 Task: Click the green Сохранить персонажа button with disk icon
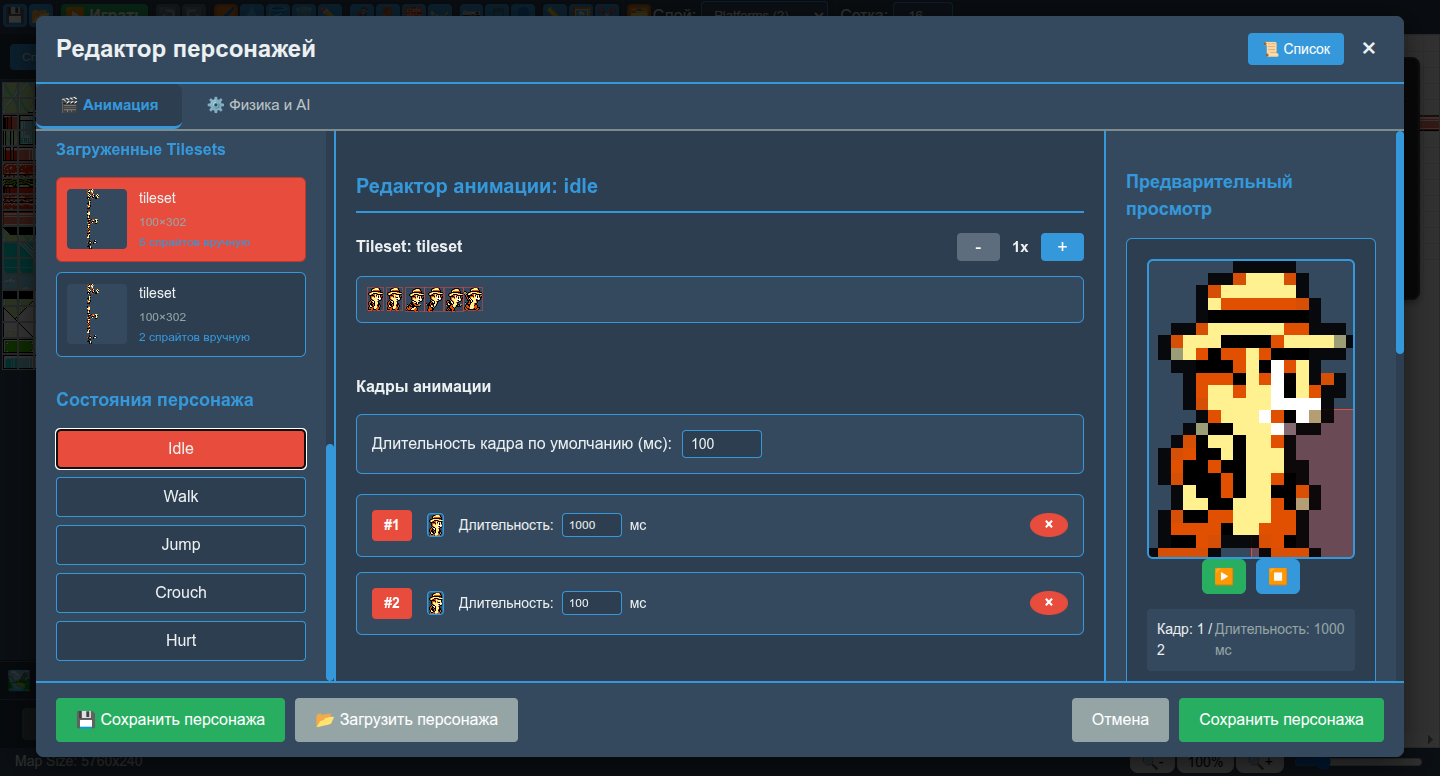click(171, 720)
